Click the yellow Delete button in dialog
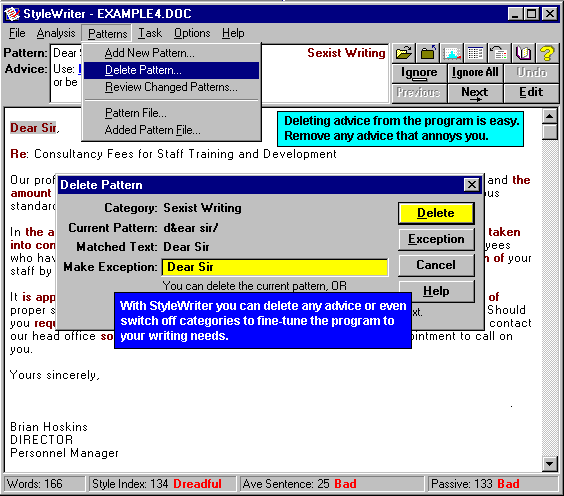Viewport: 564px width, 496px height. click(436, 213)
